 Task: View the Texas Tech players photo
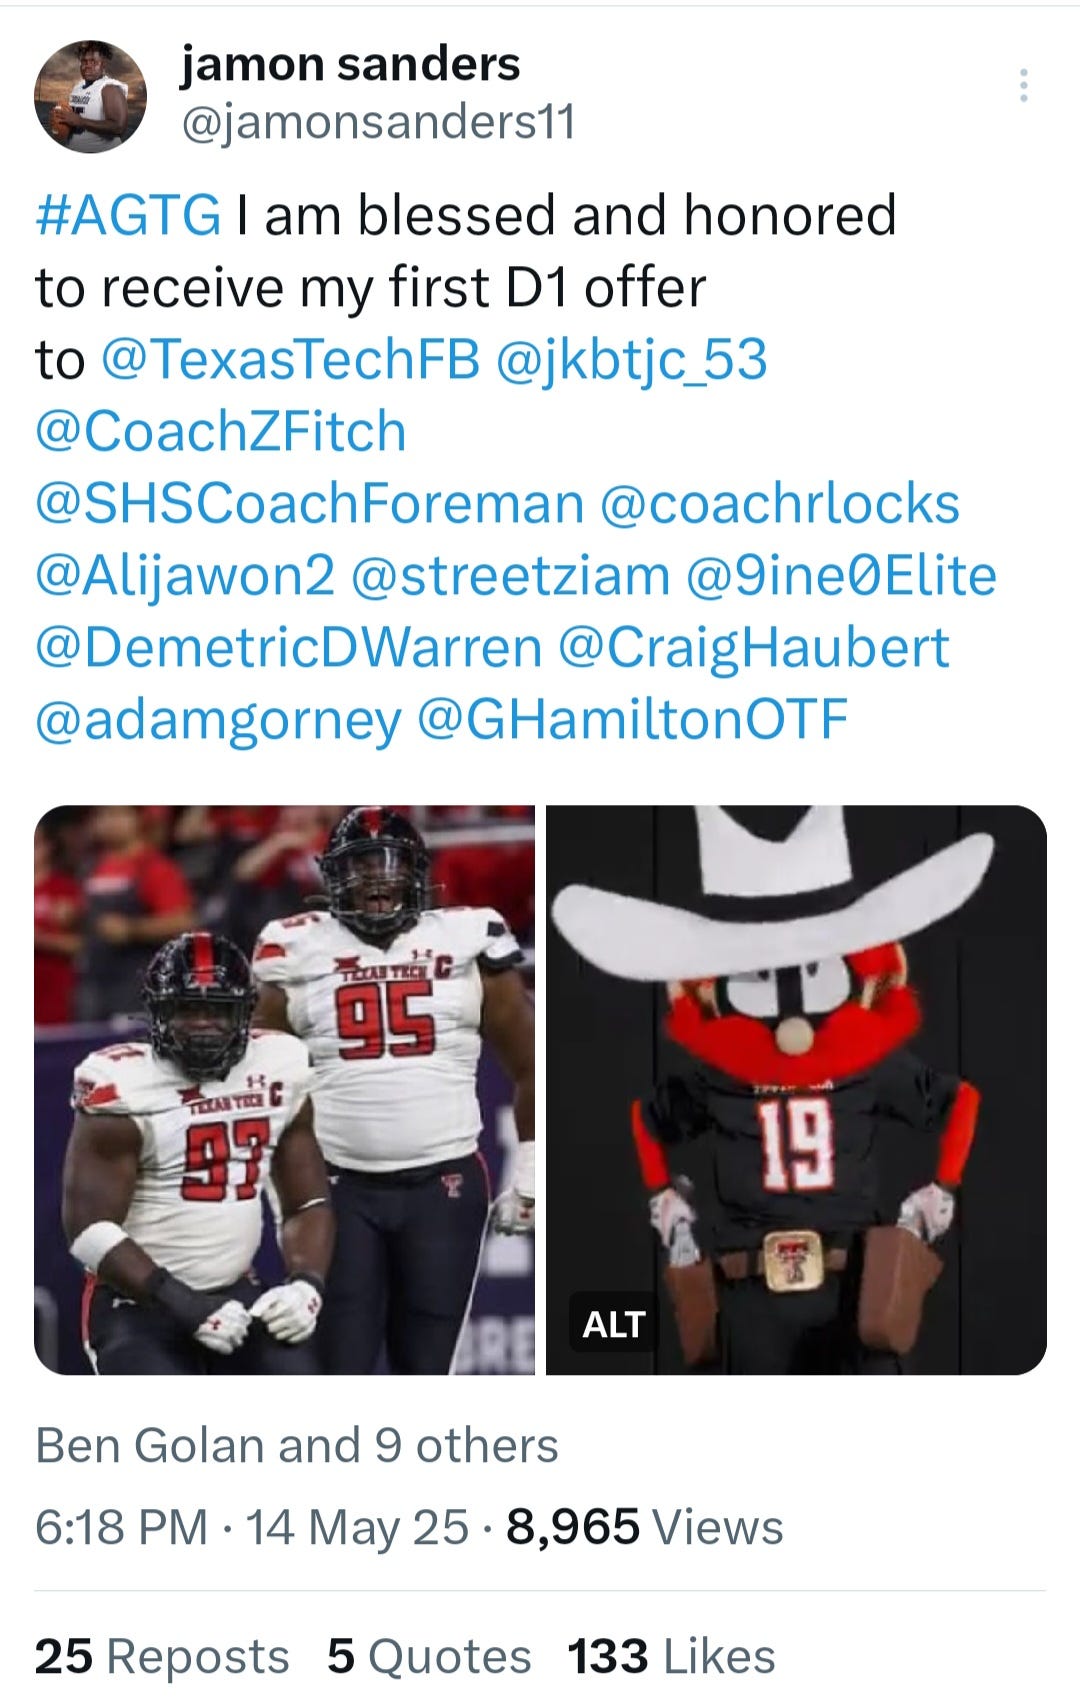(285, 1090)
